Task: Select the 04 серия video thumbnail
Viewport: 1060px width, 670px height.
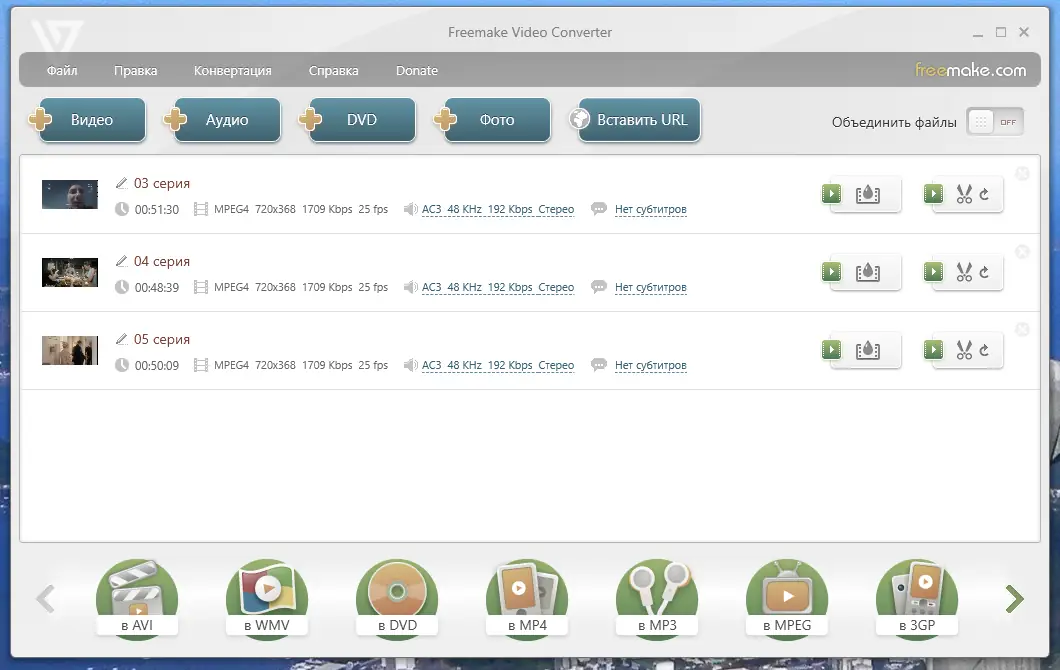Action: click(70, 272)
